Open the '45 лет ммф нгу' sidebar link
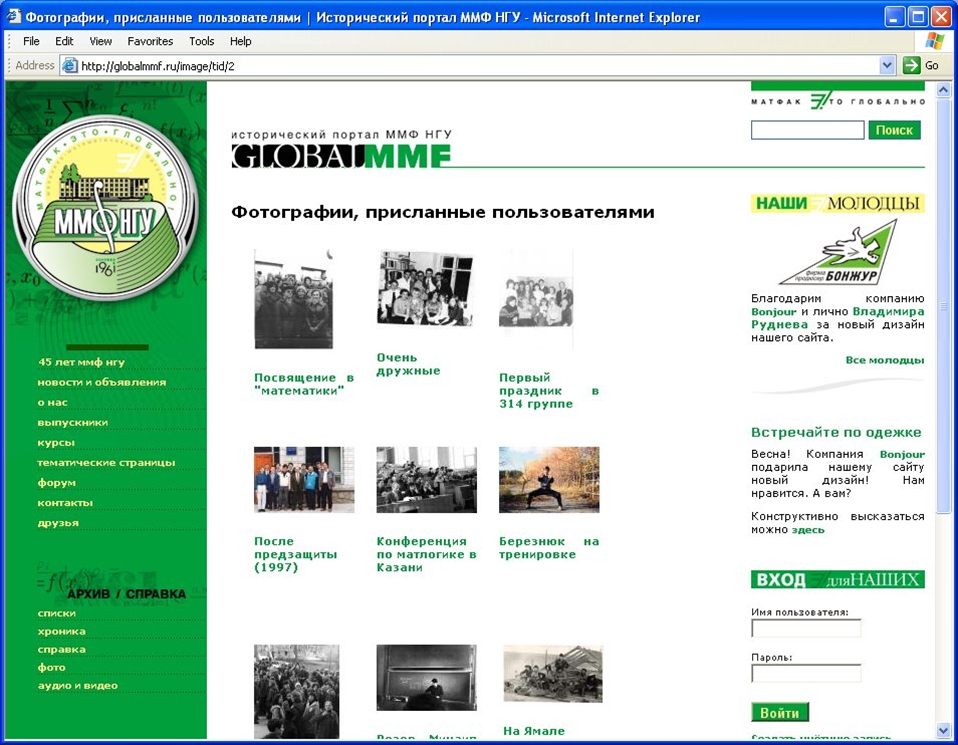The image size is (958, 745). point(81,362)
